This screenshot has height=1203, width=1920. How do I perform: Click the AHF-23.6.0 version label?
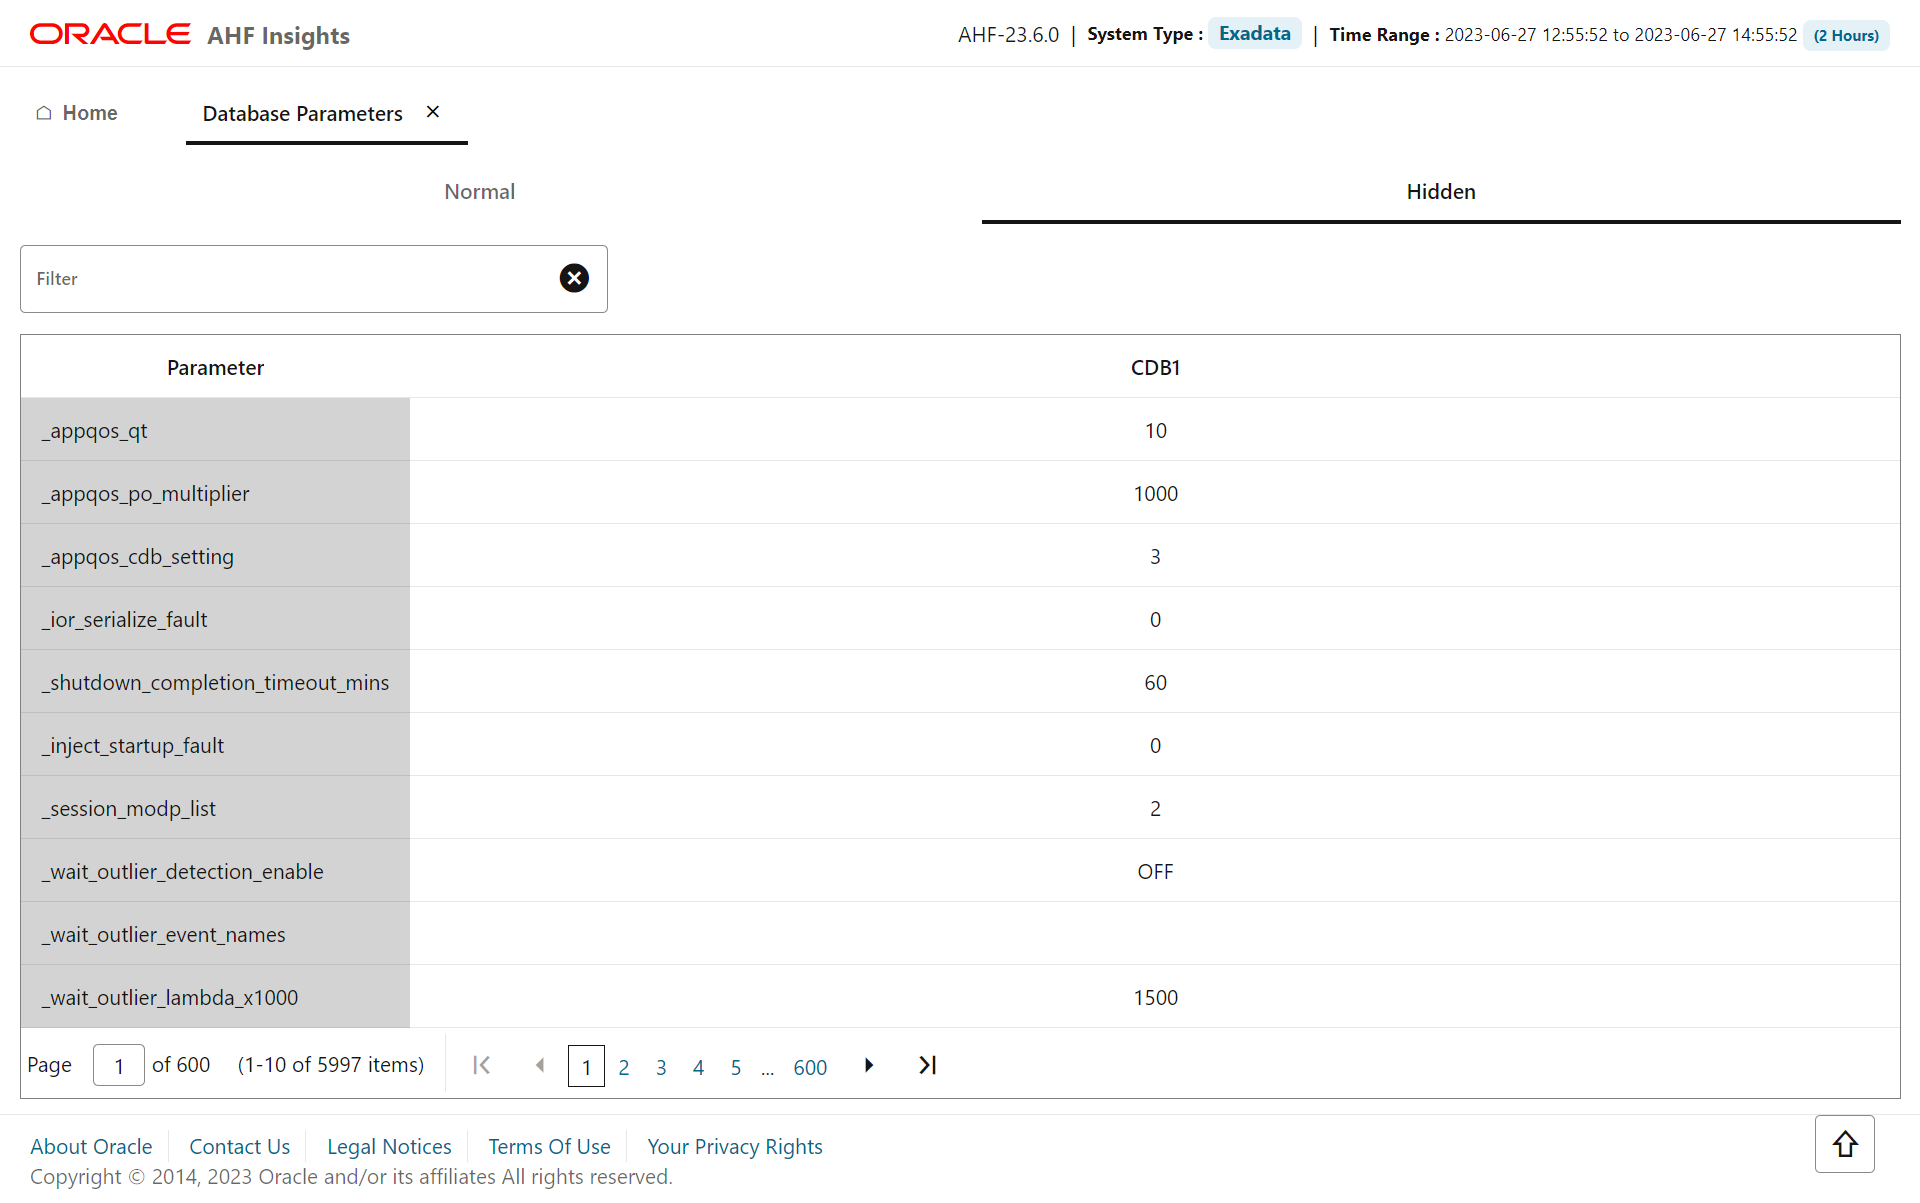pyautogui.click(x=1008, y=35)
